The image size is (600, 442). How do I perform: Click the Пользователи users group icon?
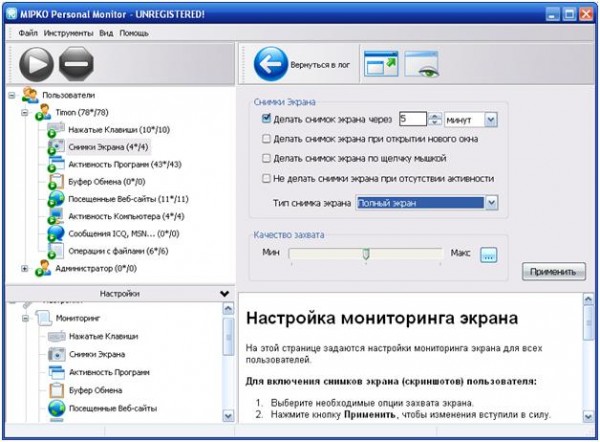[30, 95]
